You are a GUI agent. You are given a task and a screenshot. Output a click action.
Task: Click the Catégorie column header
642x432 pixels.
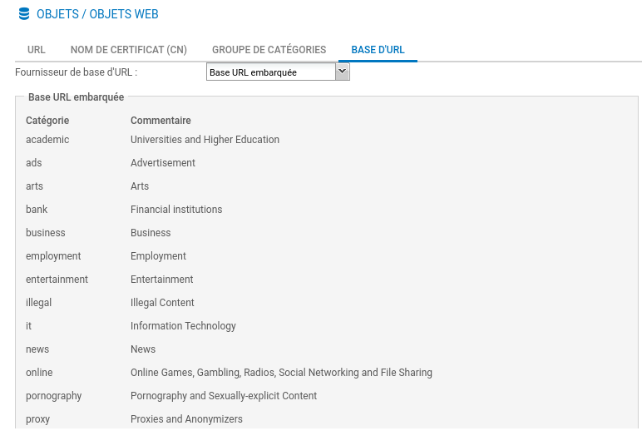tap(47, 121)
